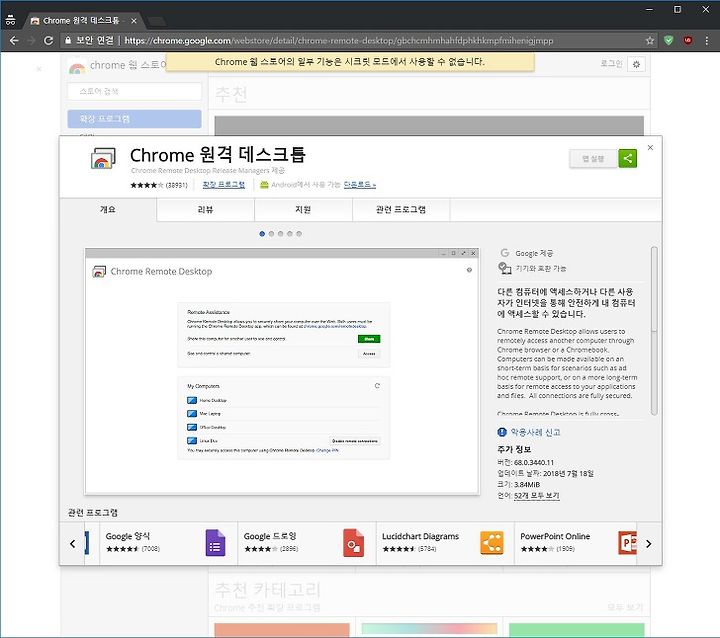Go back using the browser back arrow
This screenshot has width=720, height=638.
(14, 40)
